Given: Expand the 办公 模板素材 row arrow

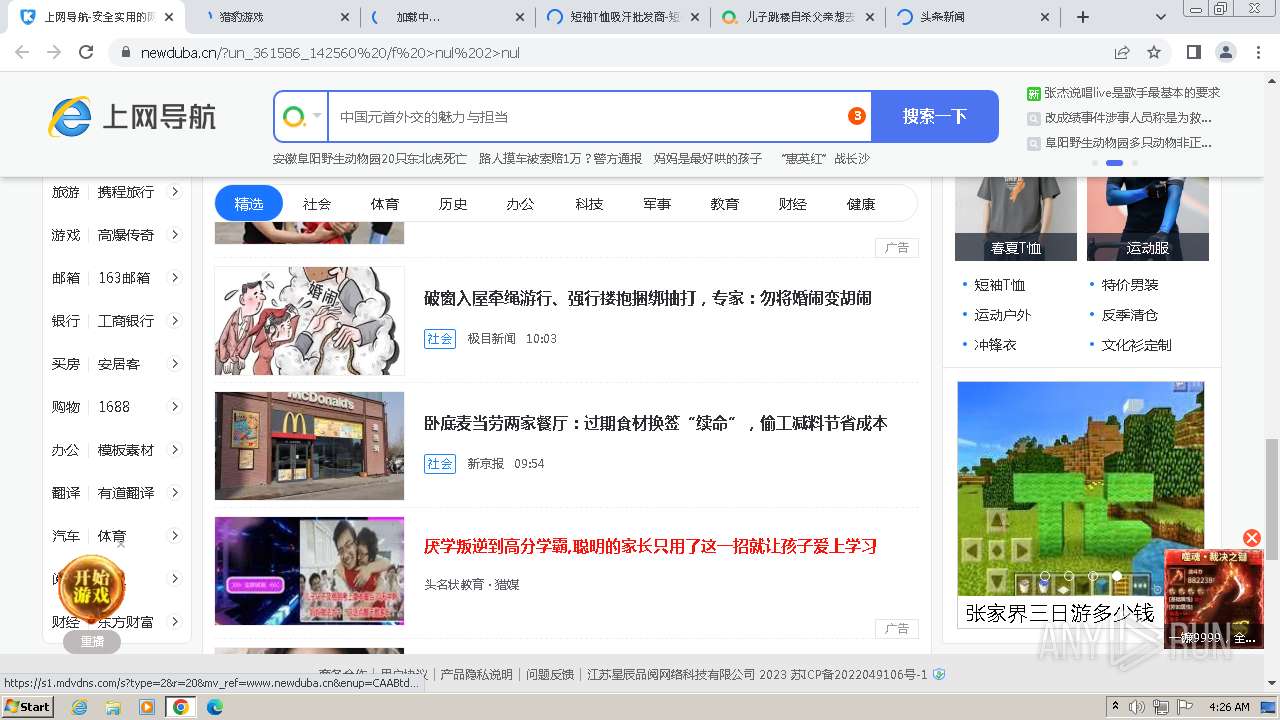Looking at the screenshot, I should click(x=174, y=449).
